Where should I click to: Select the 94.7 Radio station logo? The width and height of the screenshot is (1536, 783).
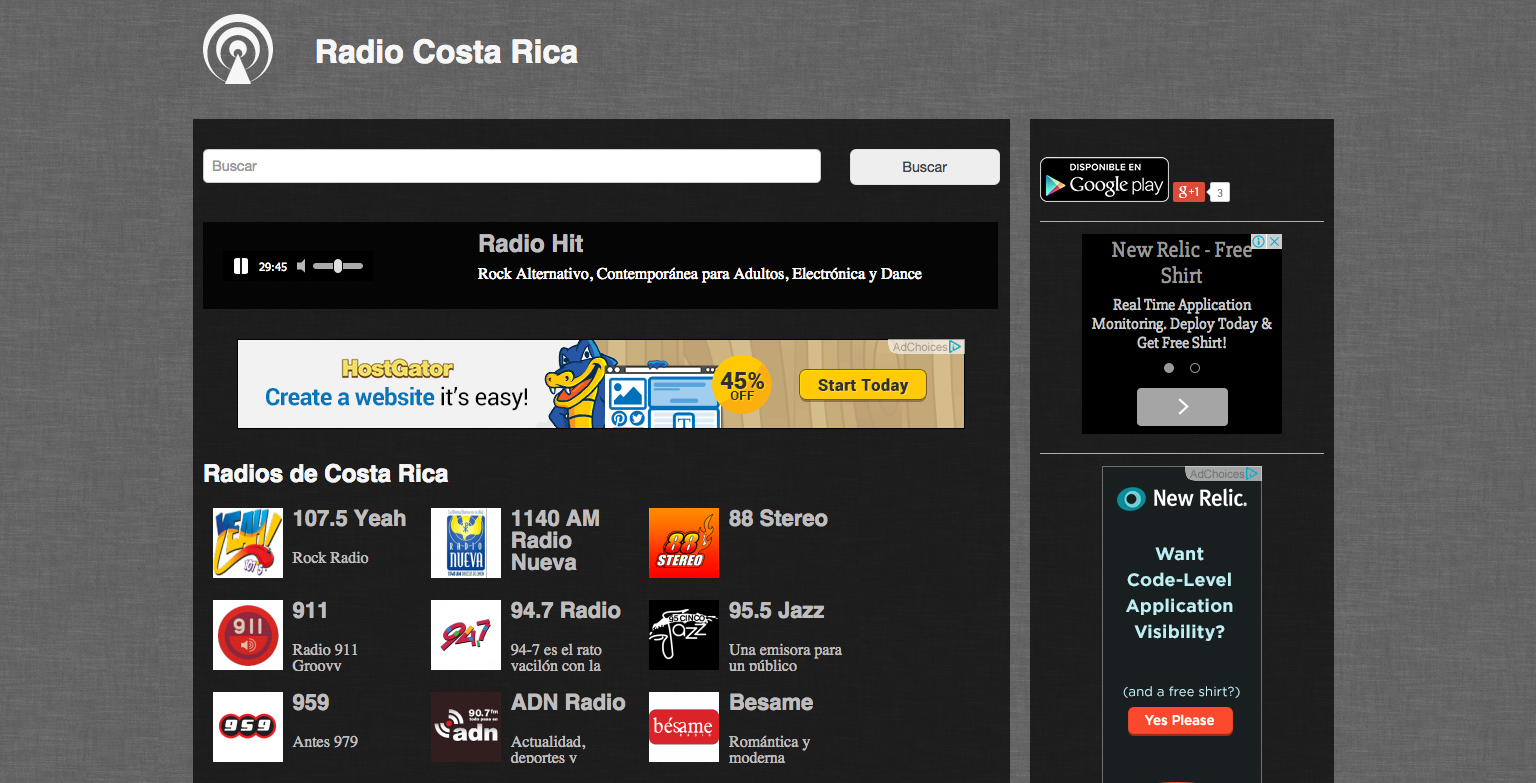pos(466,635)
